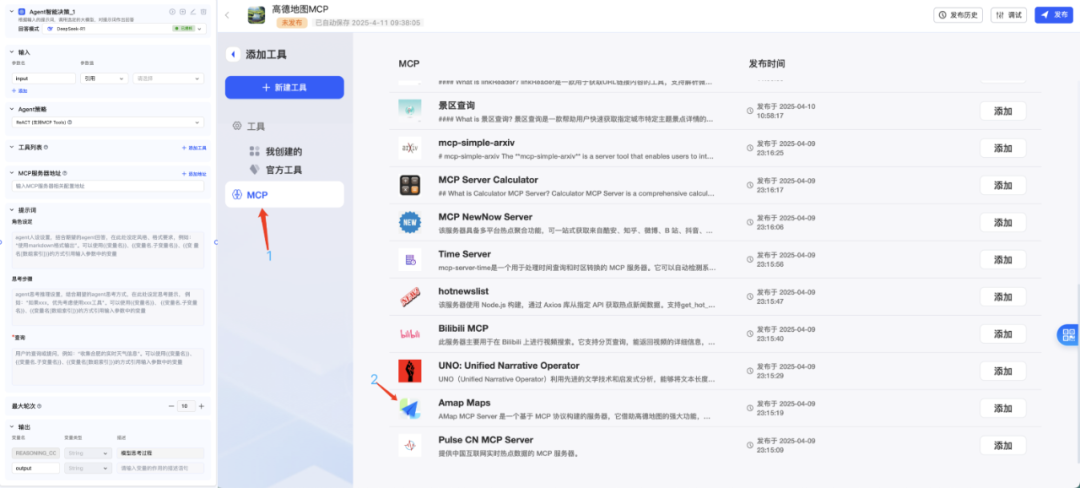1080x488 pixels.
Task: Click the blue Agent智能决策_1 node icon
Action: (x=21, y=12)
